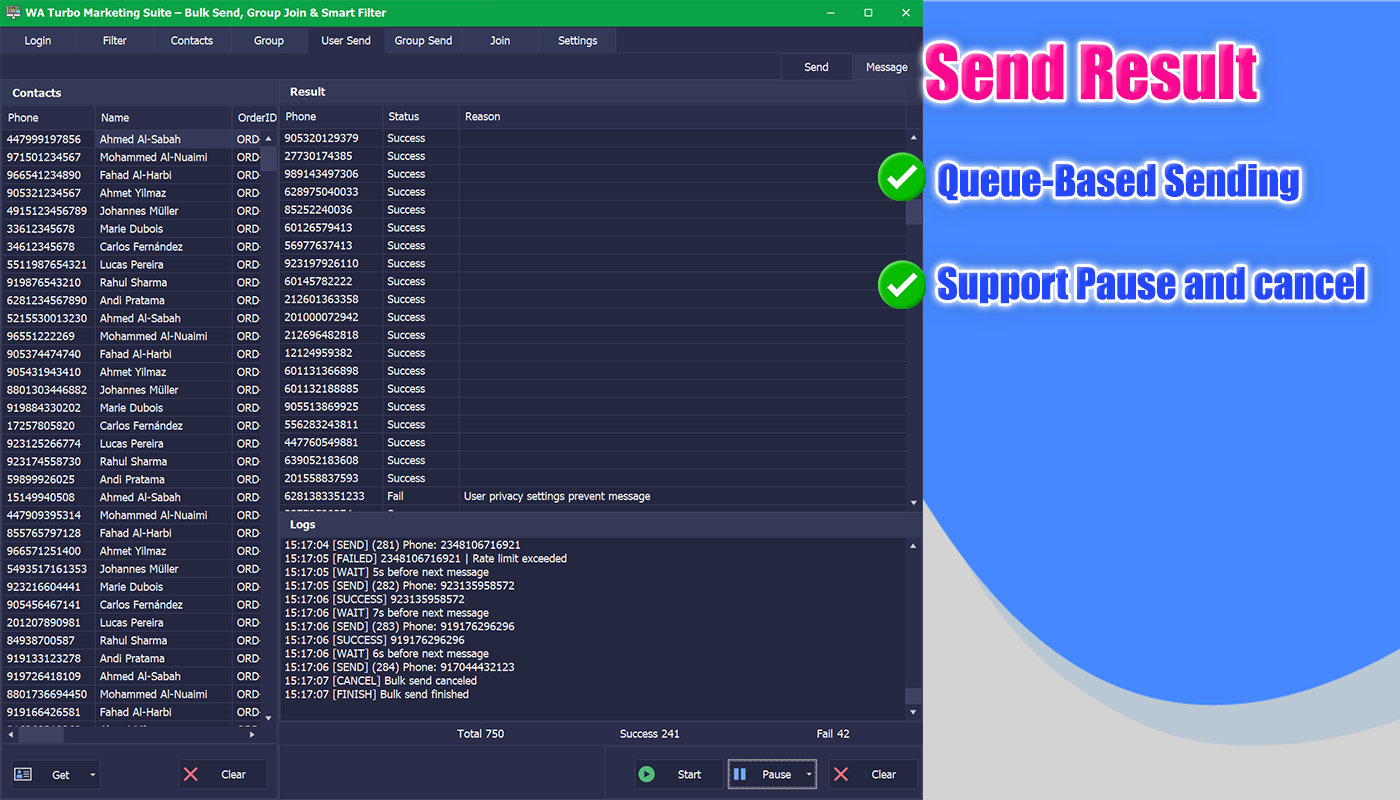Image resolution: width=1400 pixels, height=800 pixels.
Task: Click log line '[SEND] (284) Phone: 917044432123'
Action: click(x=399, y=667)
